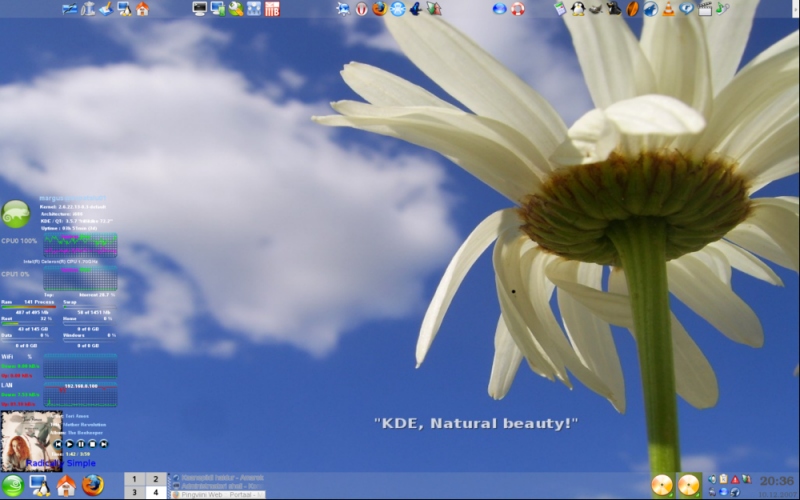Pause the Tori Amos track

pos(81,444)
